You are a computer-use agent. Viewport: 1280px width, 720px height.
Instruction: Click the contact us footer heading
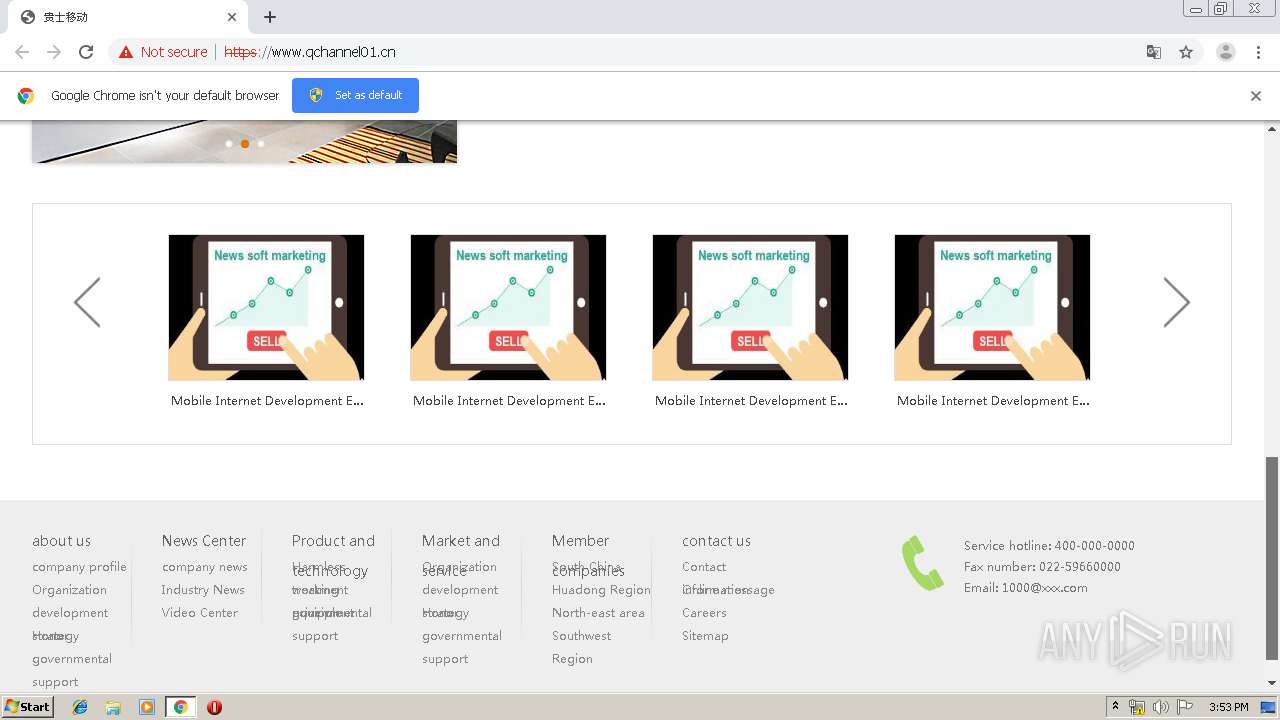click(x=716, y=541)
